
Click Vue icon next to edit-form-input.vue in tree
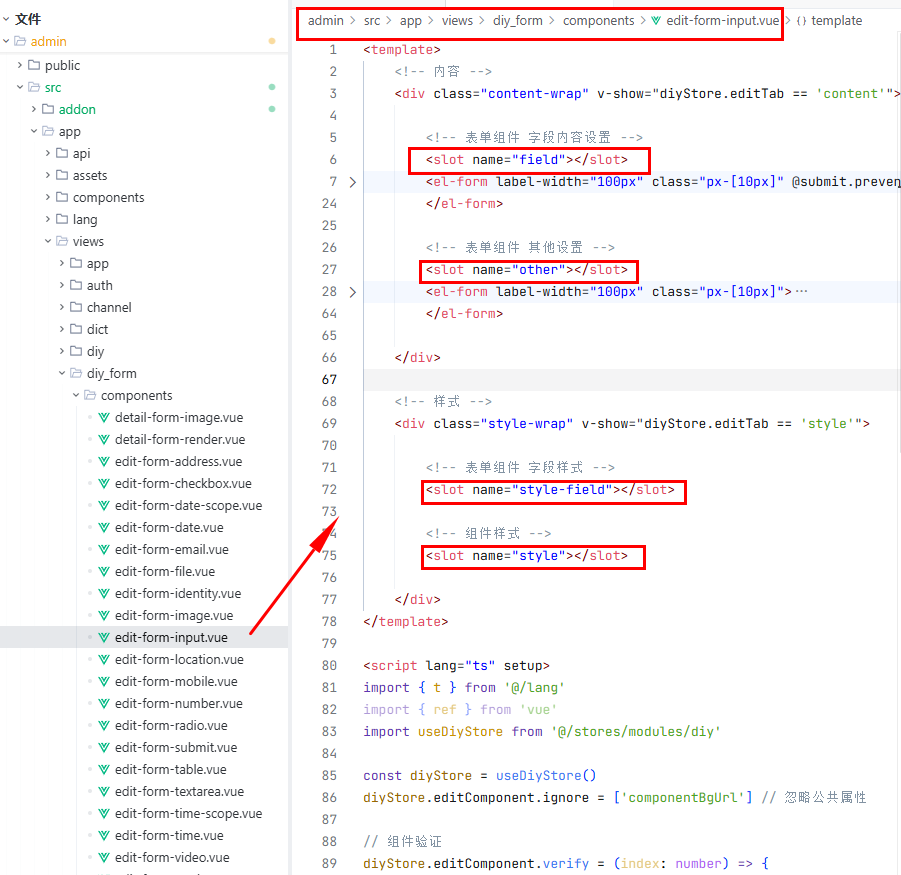pos(104,637)
